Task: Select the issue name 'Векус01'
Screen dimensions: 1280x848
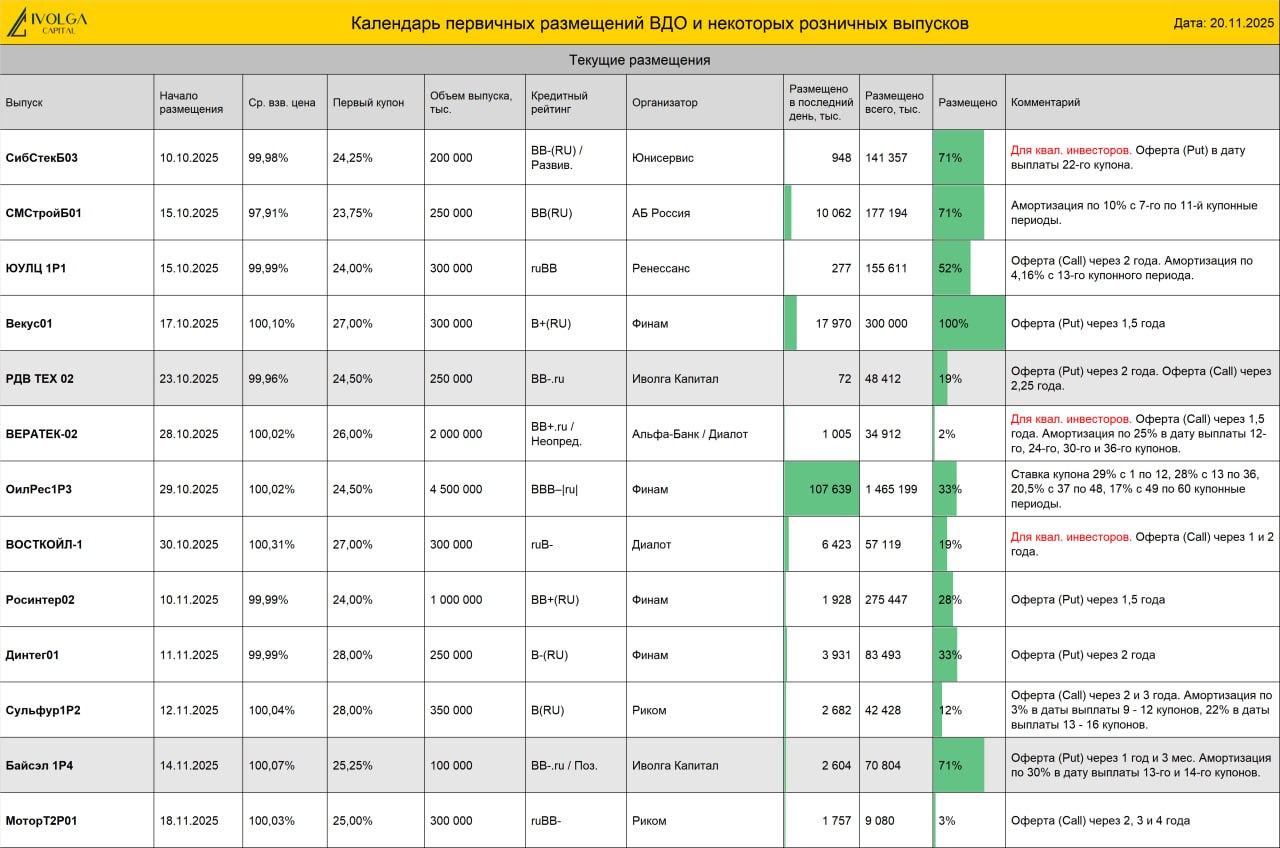Action: (x=28, y=323)
